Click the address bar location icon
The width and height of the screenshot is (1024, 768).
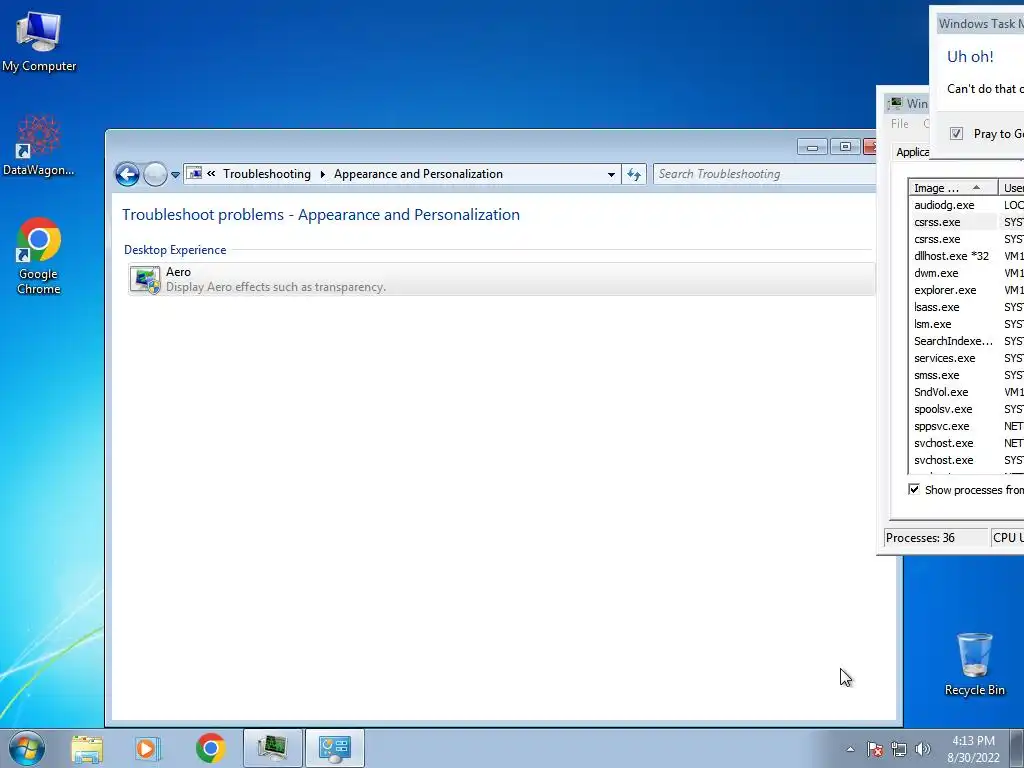(194, 174)
